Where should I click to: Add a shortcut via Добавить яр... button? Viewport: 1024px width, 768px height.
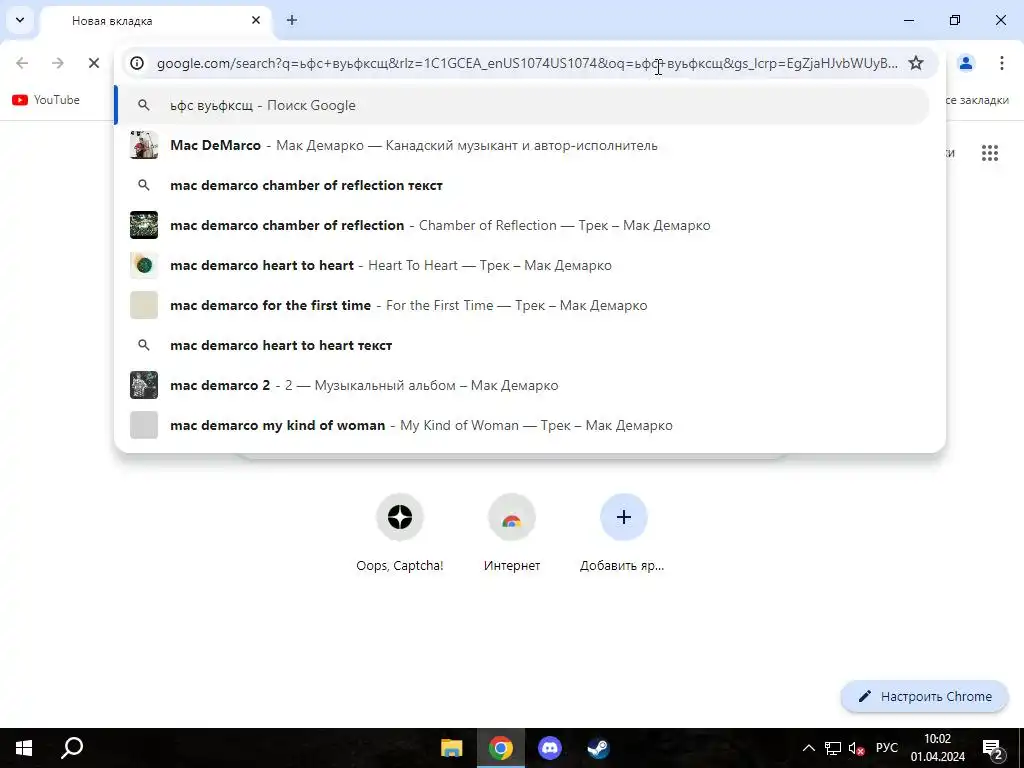(x=623, y=534)
